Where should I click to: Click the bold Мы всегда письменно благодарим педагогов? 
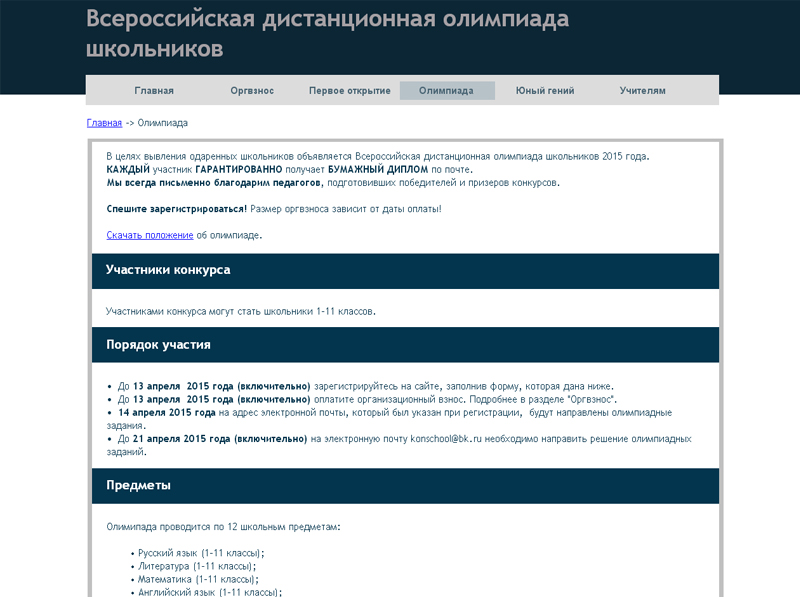point(215,183)
